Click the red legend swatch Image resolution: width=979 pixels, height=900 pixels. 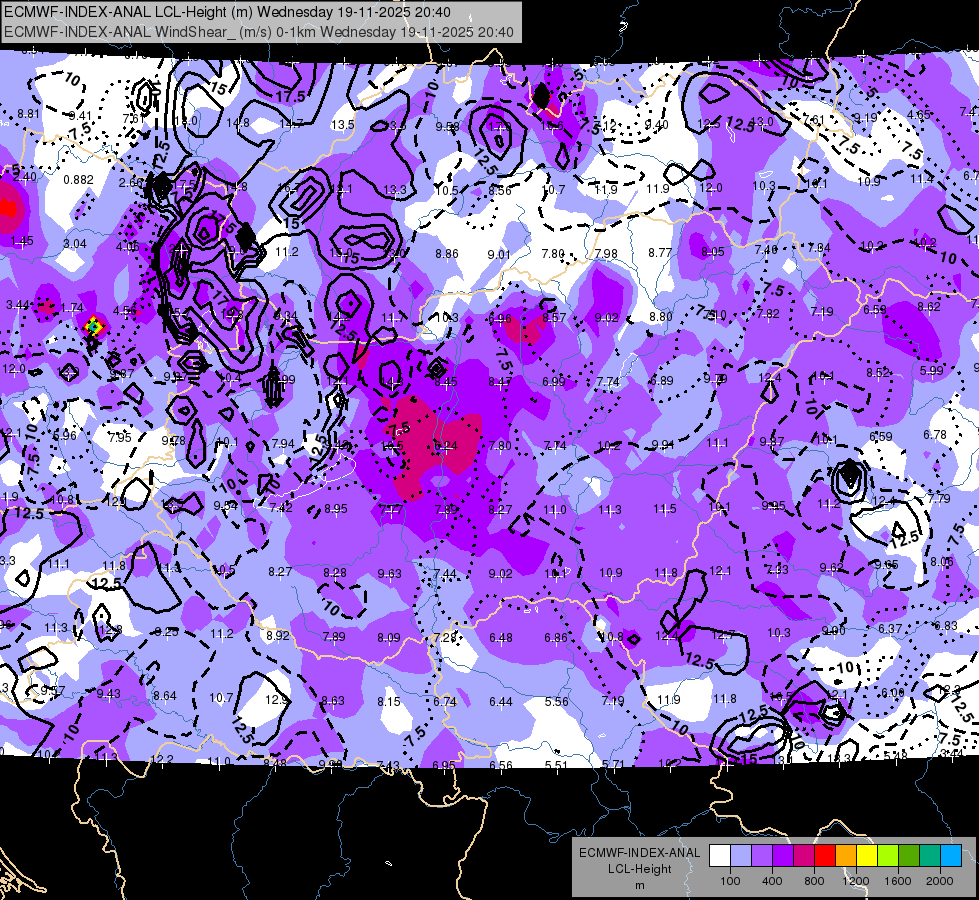click(825, 856)
